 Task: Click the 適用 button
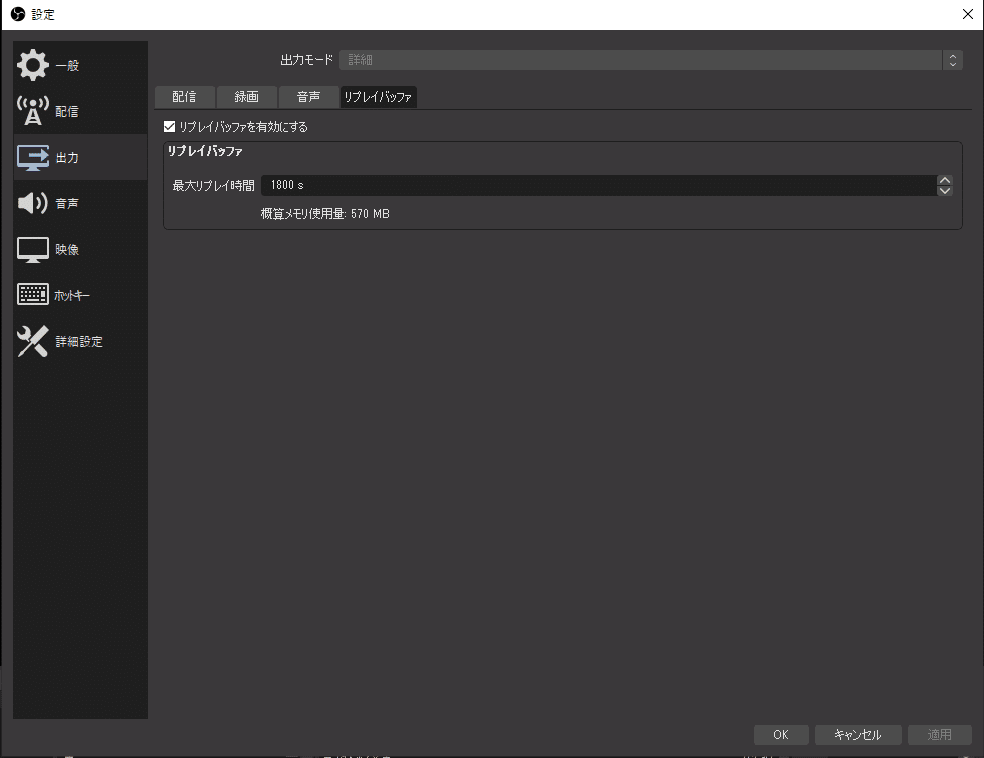coord(939,735)
